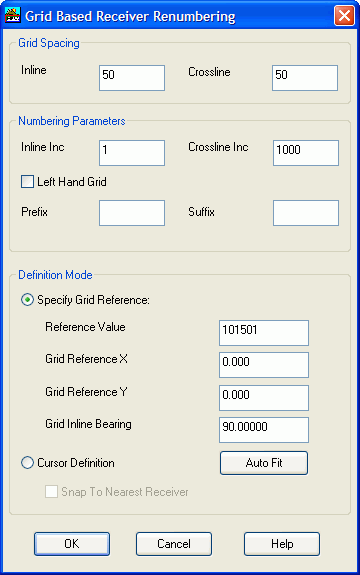Image resolution: width=360 pixels, height=575 pixels.
Task: Click the Numbering Parameters group label
Action: tap(72, 121)
